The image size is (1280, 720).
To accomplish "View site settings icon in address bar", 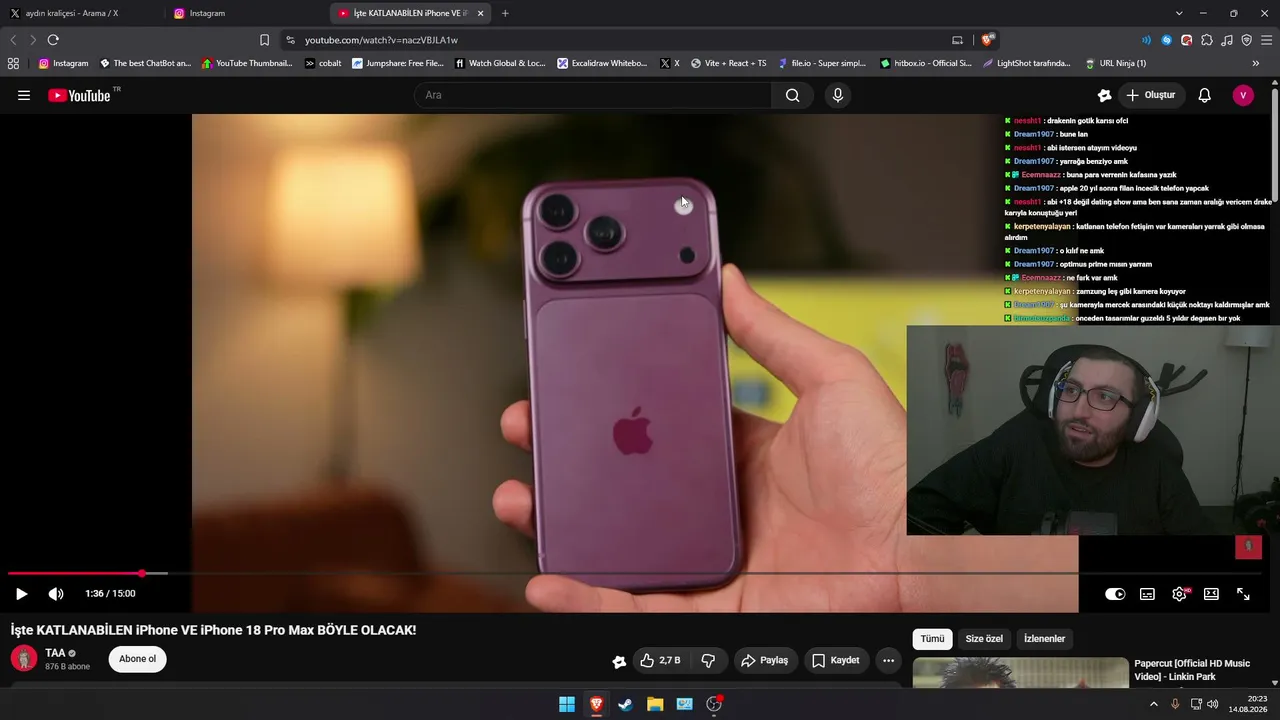I will coord(290,40).
